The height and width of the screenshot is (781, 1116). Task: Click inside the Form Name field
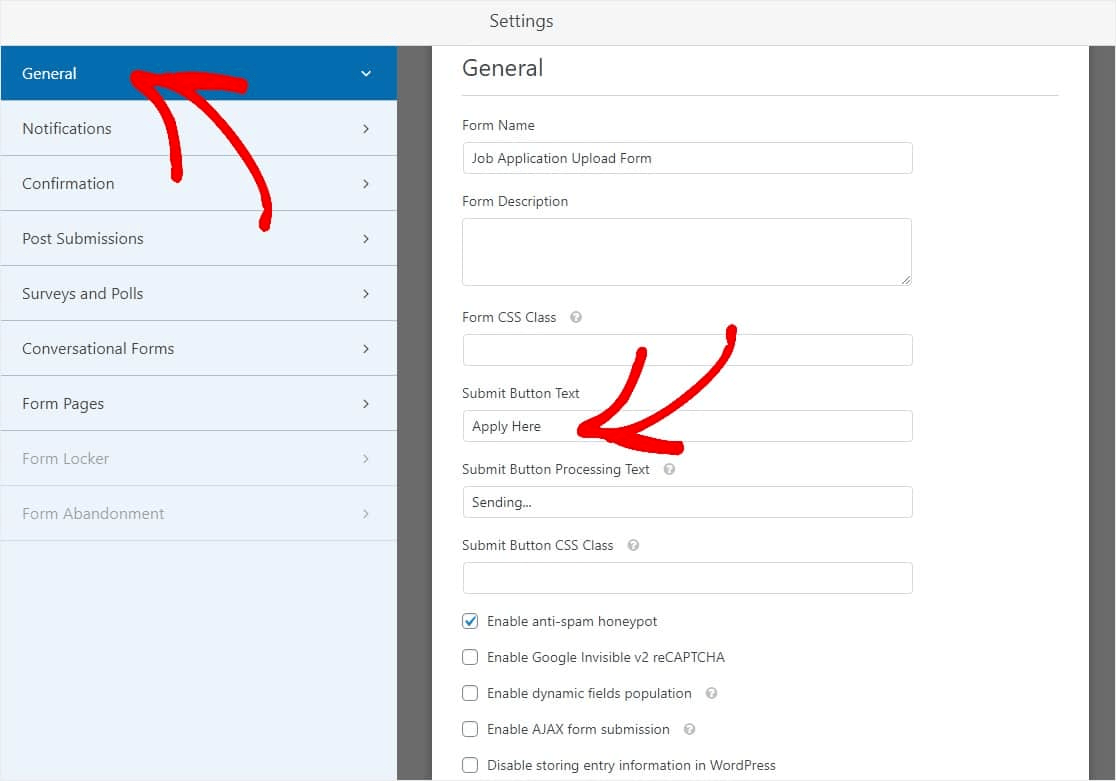(x=687, y=158)
